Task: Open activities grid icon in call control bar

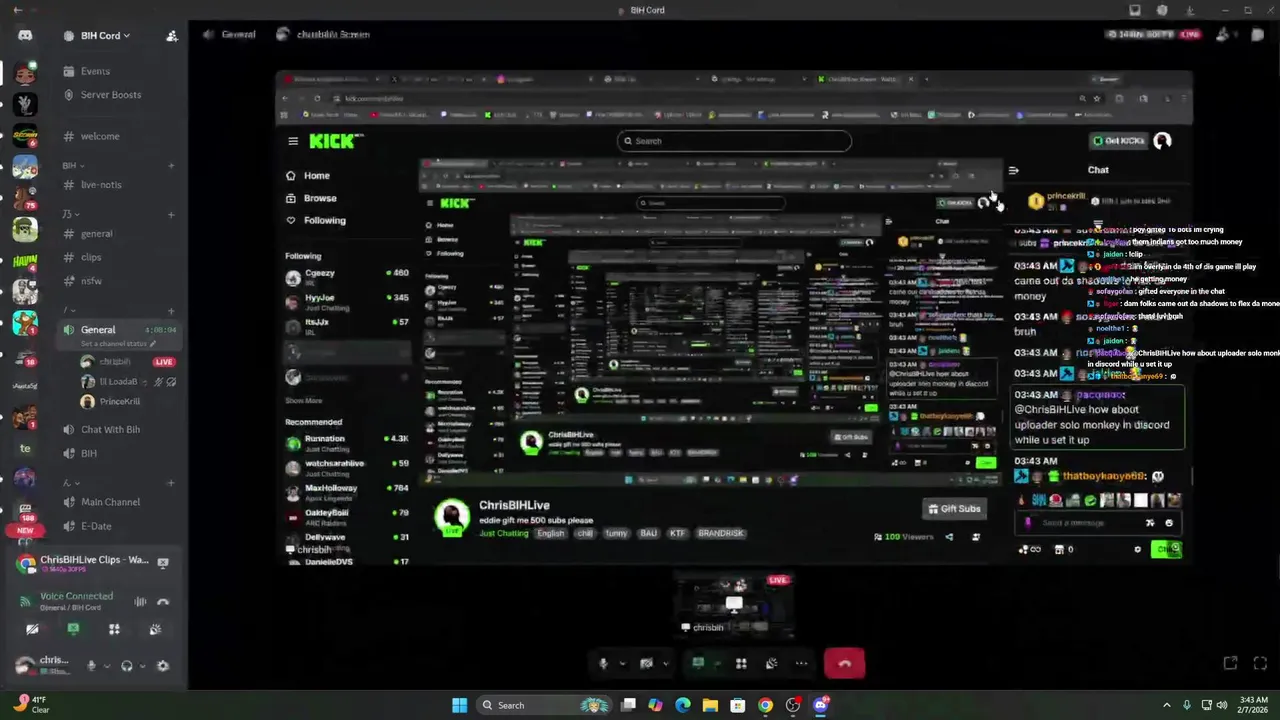Action: (x=741, y=663)
